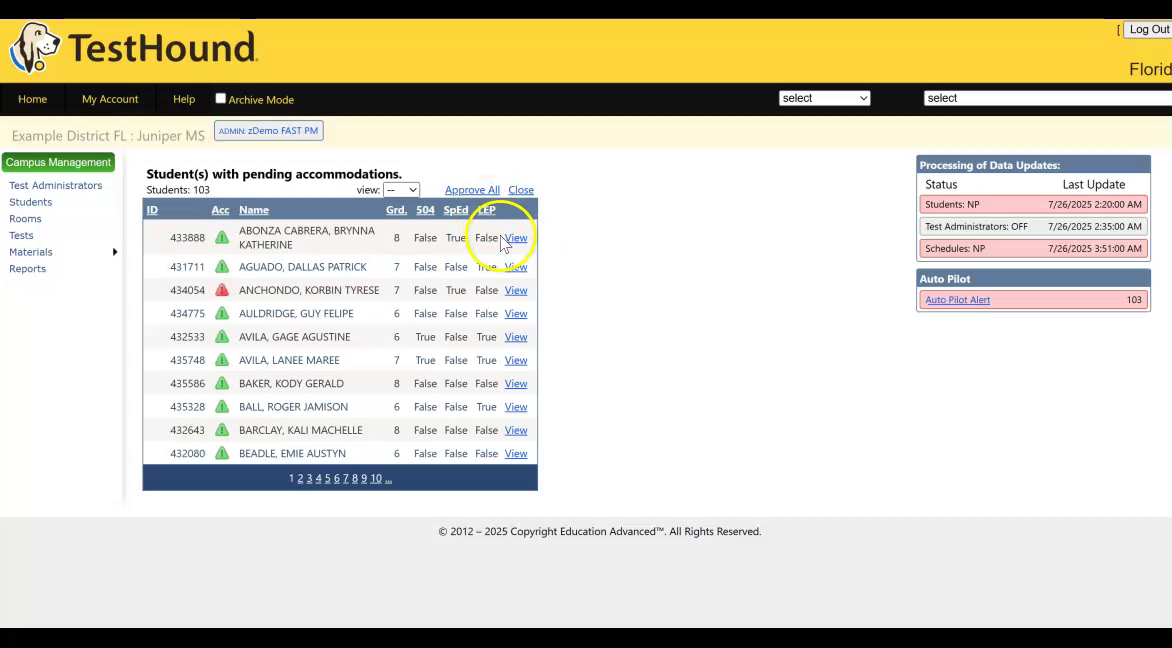Image resolution: width=1172 pixels, height=648 pixels.
Task: Click red alert icon for ANCHONDO, KORBIN TYRESE
Action: pos(222,290)
